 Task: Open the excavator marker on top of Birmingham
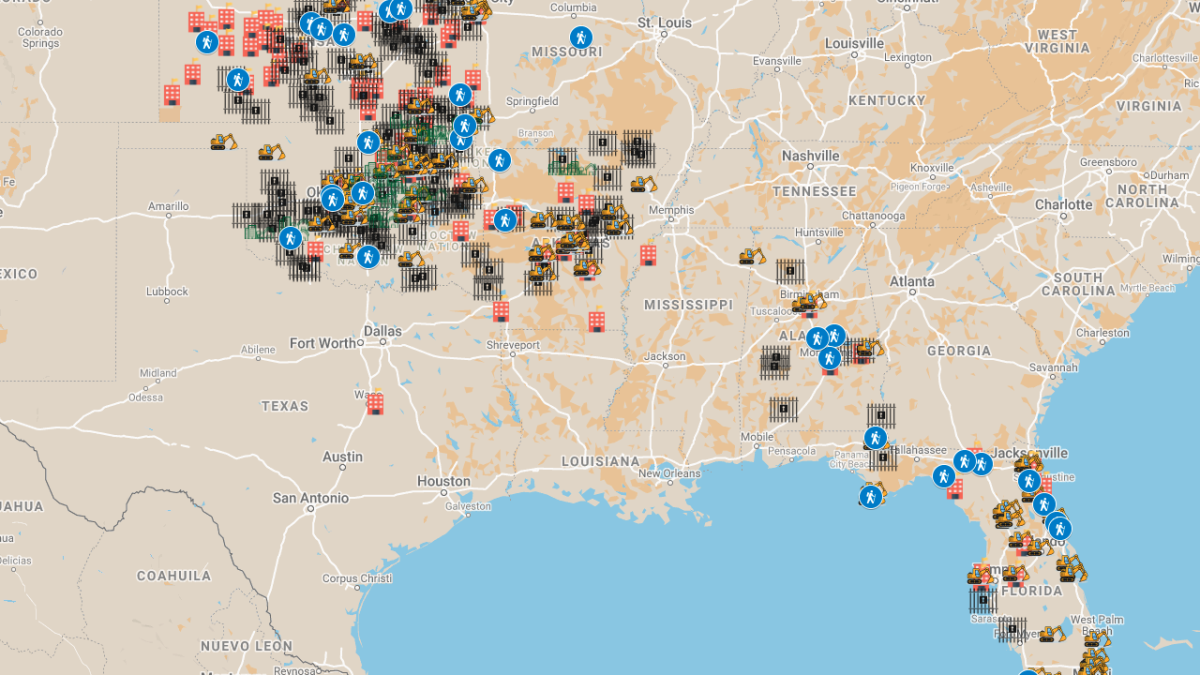[808, 301]
